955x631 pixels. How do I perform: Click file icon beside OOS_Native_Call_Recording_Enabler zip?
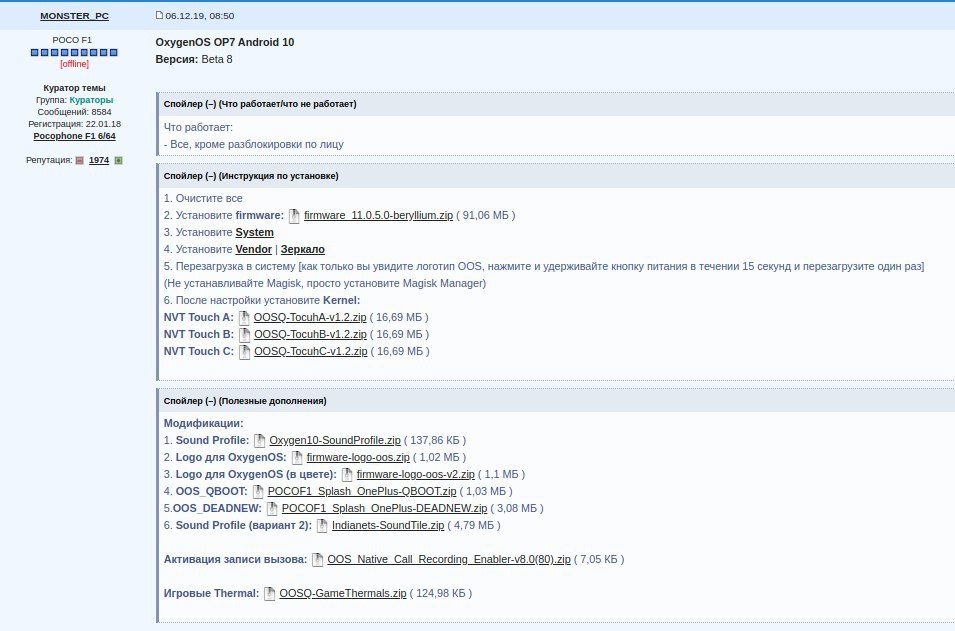(317, 560)
